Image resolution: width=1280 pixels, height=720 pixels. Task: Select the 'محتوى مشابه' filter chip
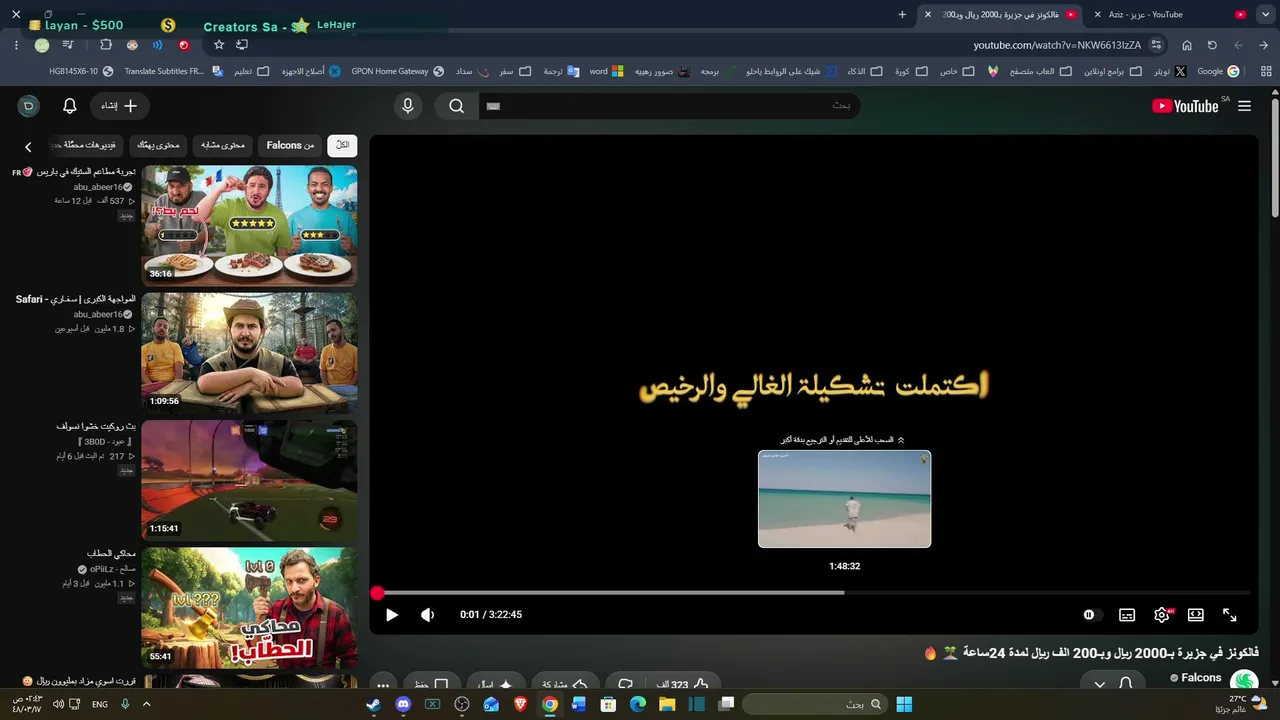222,145
